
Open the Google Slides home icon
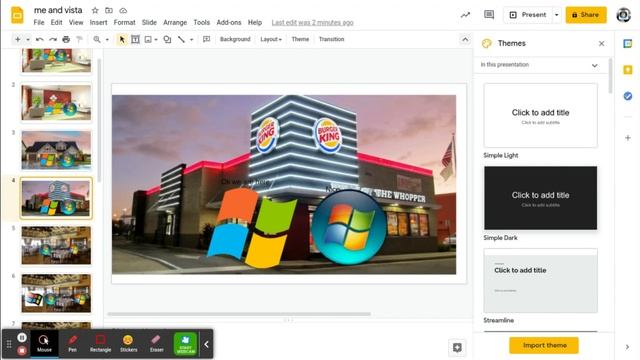[17, 16]
